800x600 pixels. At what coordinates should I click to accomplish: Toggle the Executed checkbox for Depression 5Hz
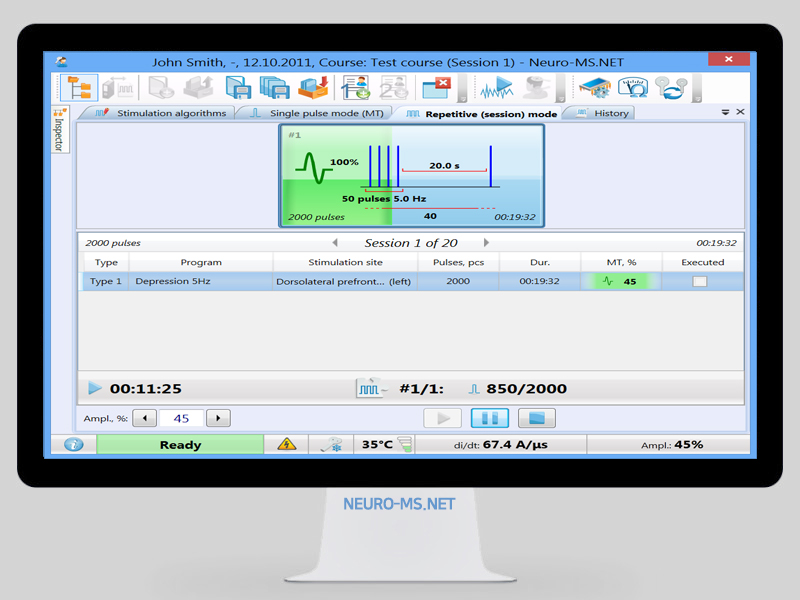pos(700,282)
